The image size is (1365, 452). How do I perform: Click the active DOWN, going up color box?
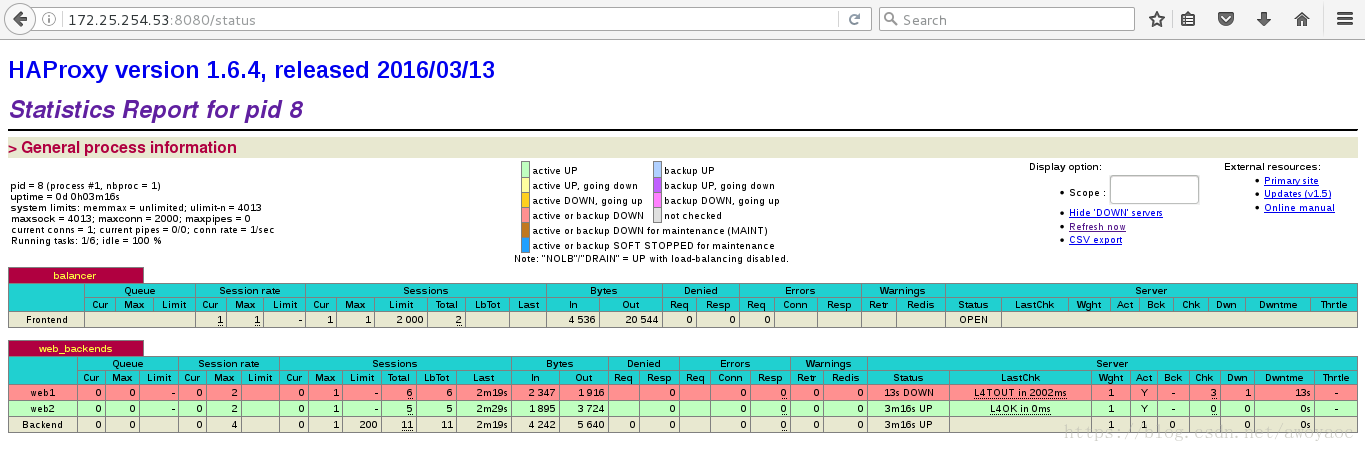coord(525,200)
